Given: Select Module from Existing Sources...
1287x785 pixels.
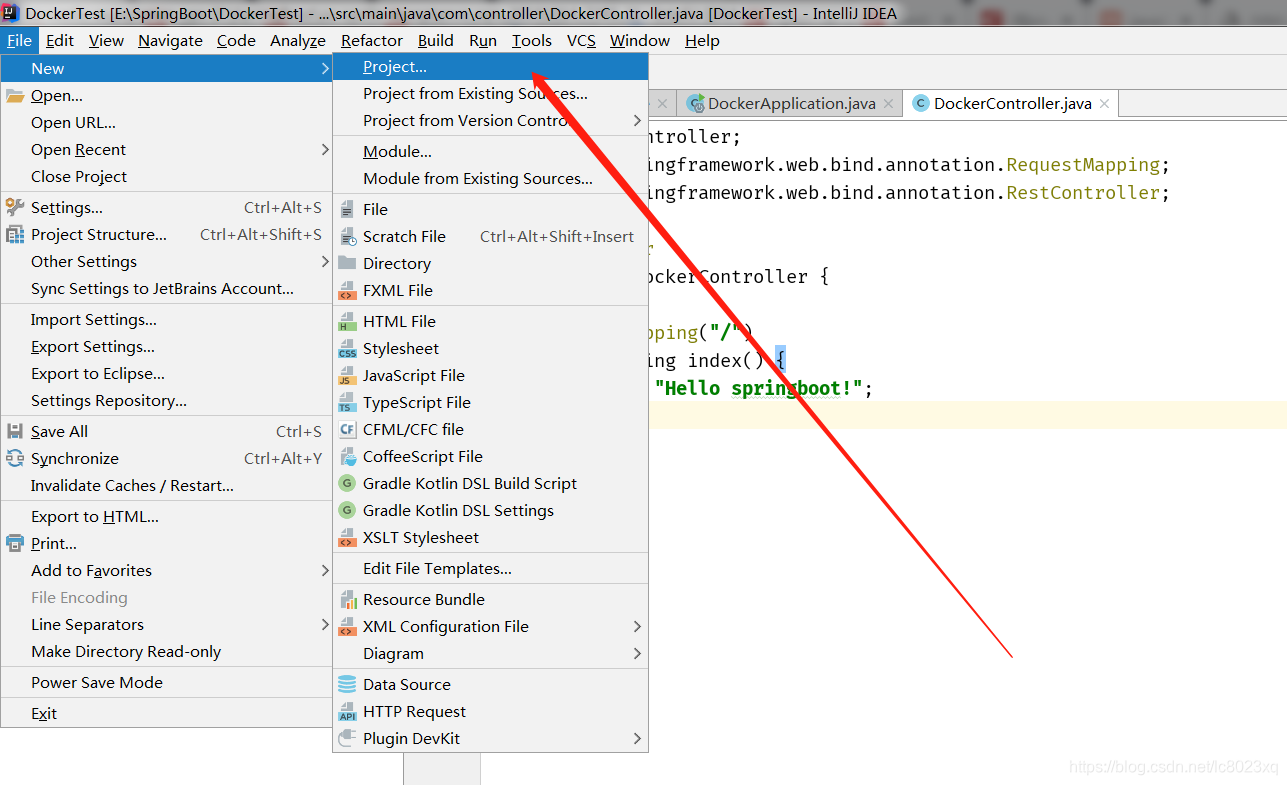Looking at the screenshot, I should [x=490, y=178].
